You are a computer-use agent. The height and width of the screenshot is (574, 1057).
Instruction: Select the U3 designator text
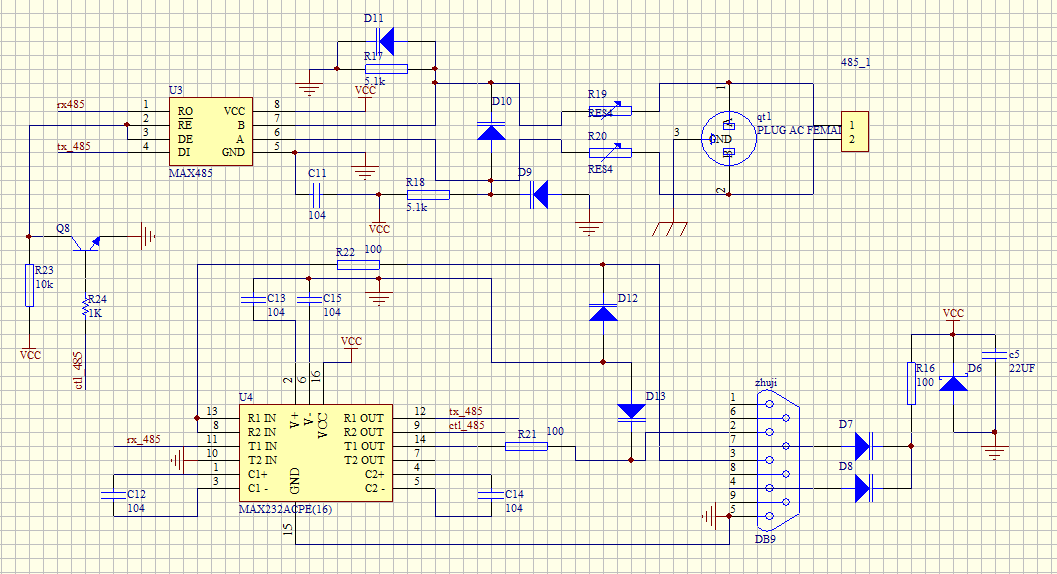click(175, 90)
